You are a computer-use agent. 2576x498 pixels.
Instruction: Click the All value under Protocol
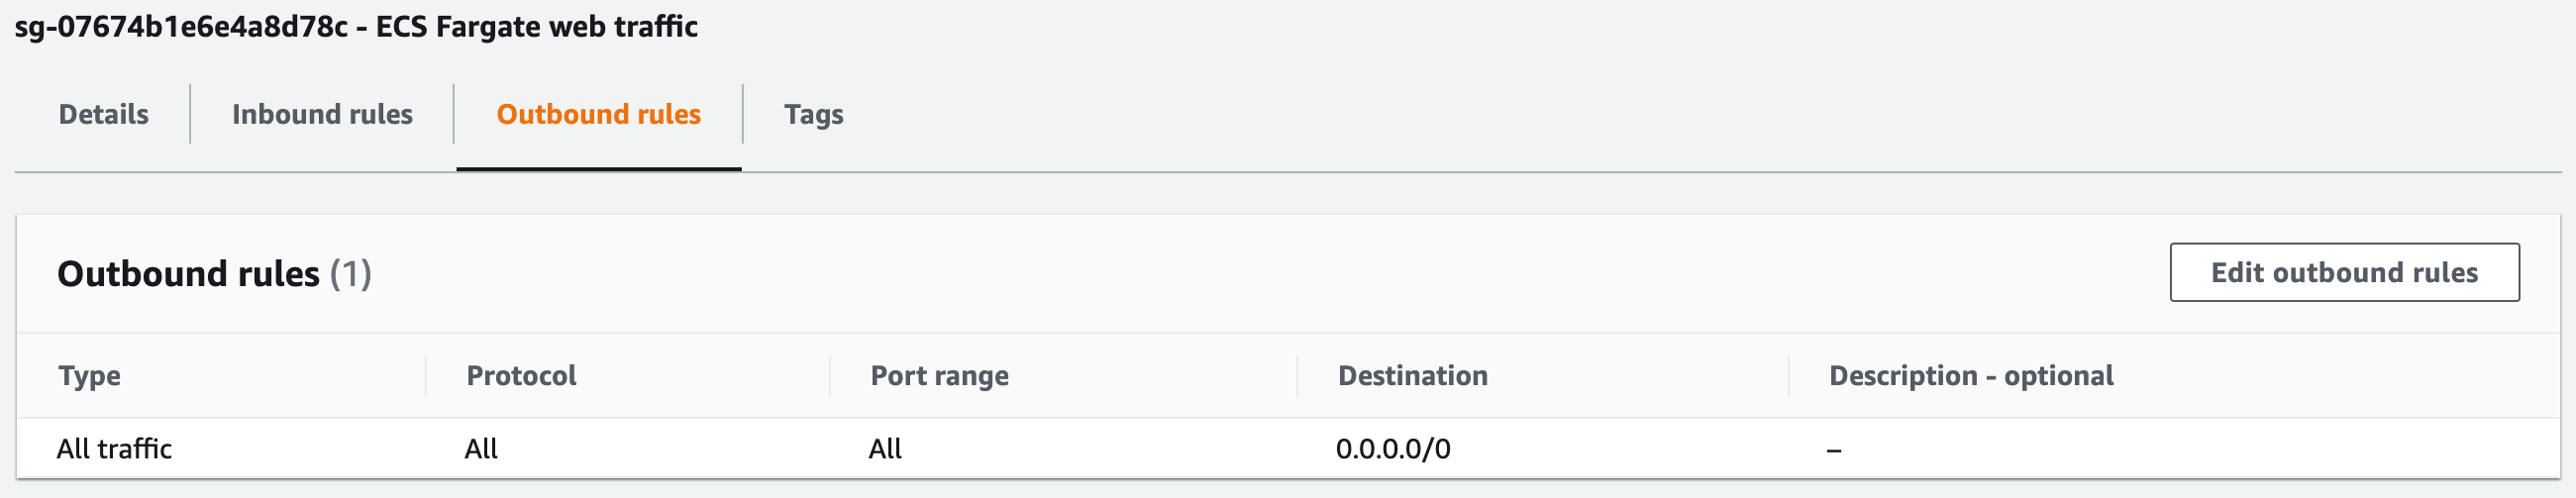pos(481,449)
